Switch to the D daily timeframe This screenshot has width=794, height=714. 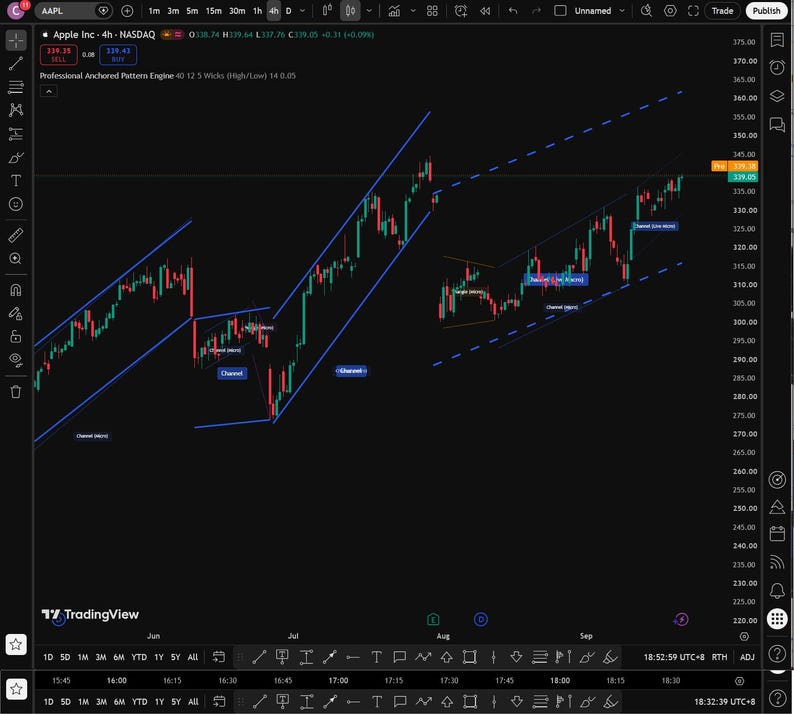pos(289,11)
